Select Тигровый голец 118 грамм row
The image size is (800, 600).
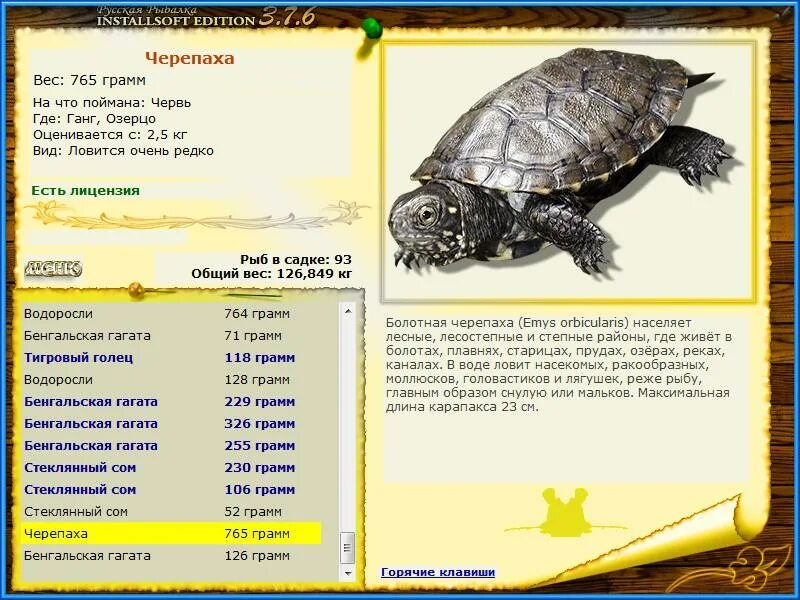point(172,358)
